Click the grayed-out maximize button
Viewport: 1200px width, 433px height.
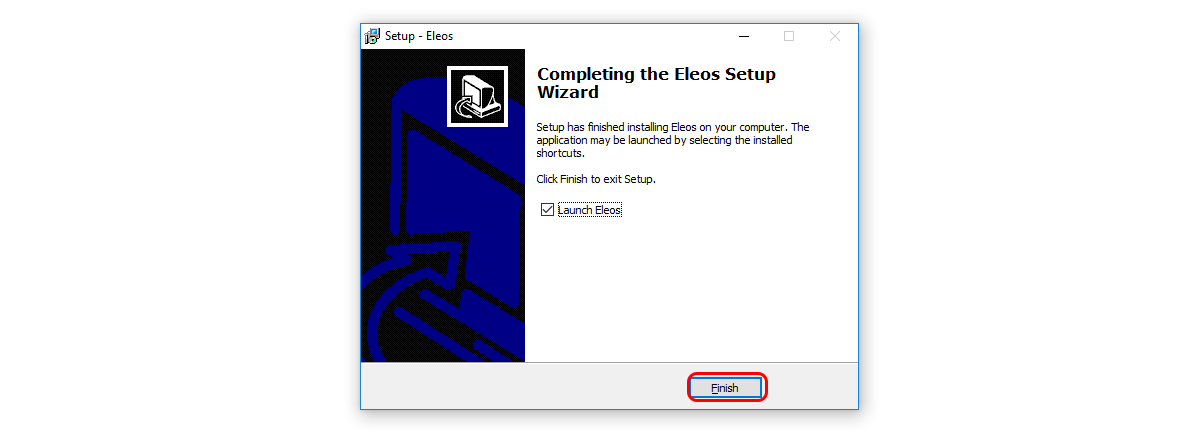coord(789,36)
